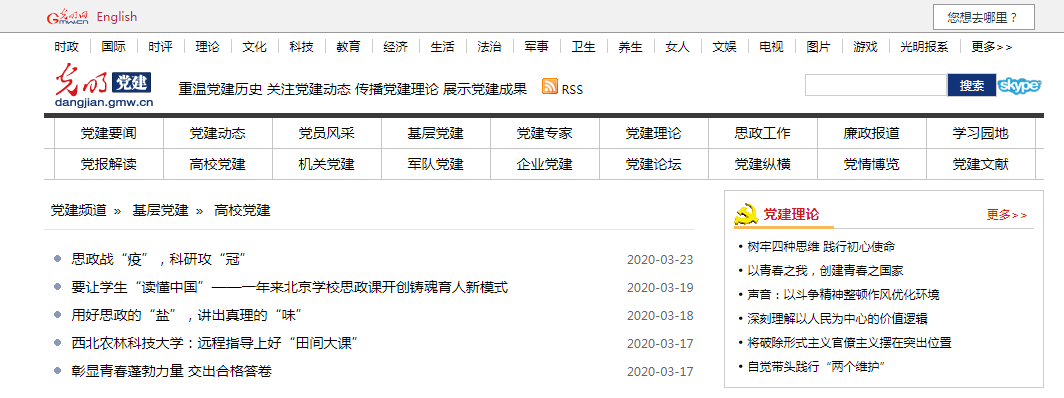Open the 教育 channel
This screenshot has width=1064, height=398.
348,47
